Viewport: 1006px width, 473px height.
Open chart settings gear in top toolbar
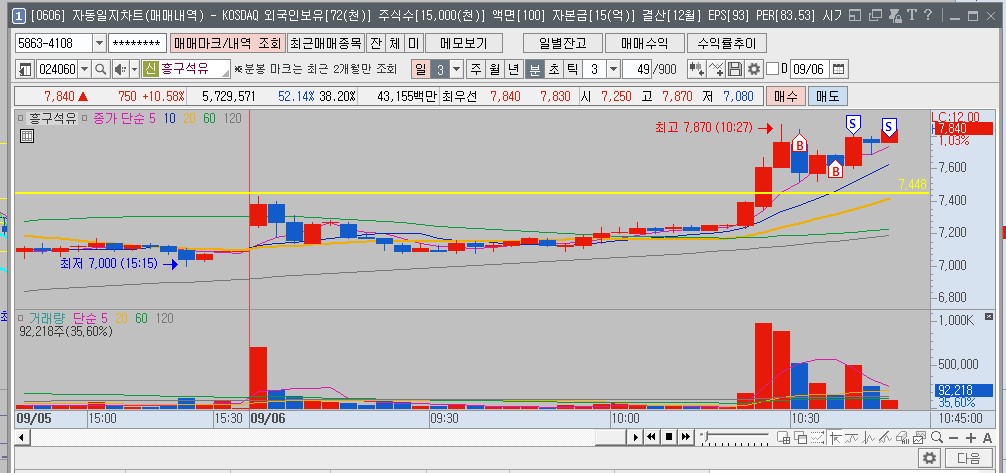point(754,69)
